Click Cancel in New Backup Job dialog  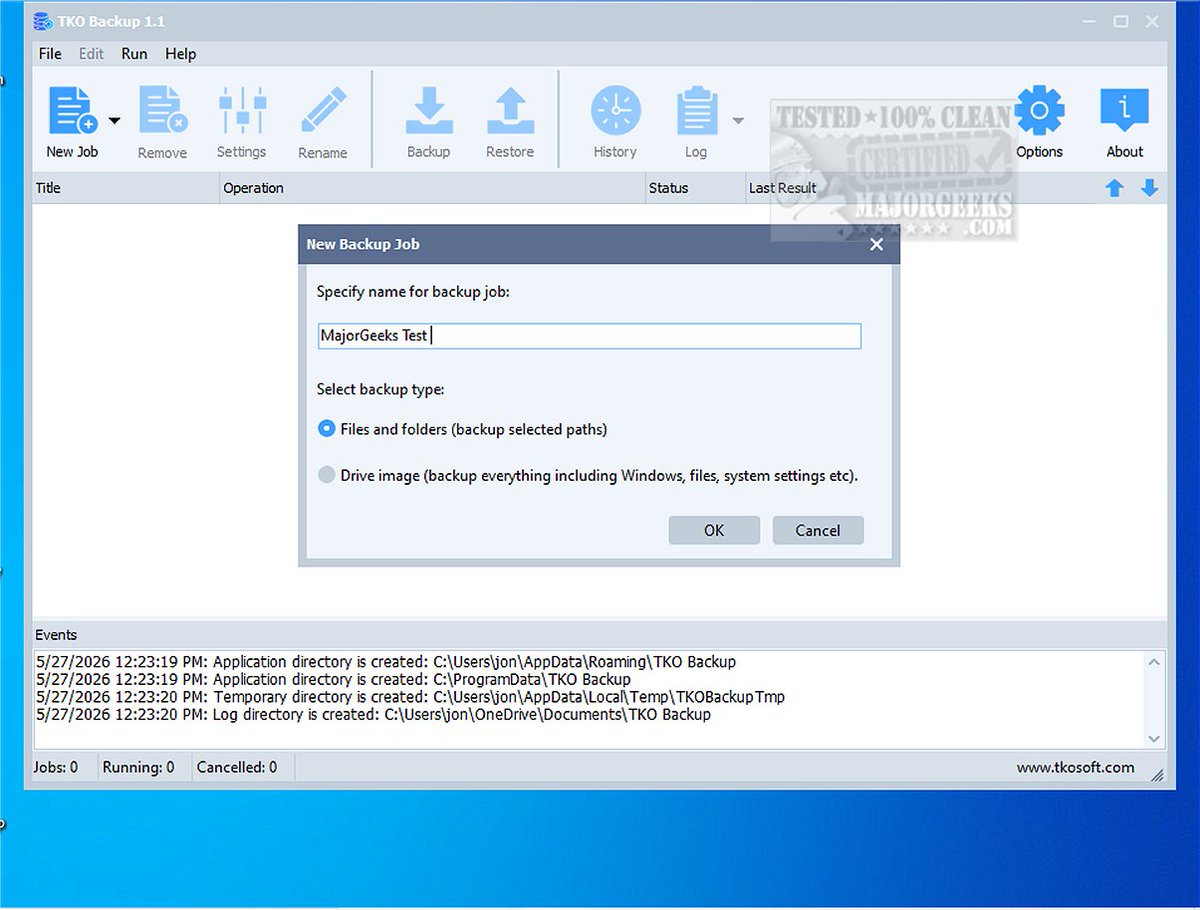click(x=818, y=530)
